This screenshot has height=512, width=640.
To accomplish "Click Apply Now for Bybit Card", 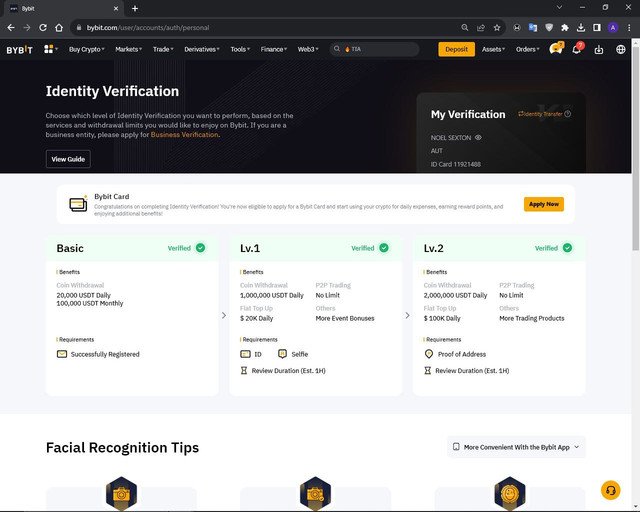I will [544, 204].
